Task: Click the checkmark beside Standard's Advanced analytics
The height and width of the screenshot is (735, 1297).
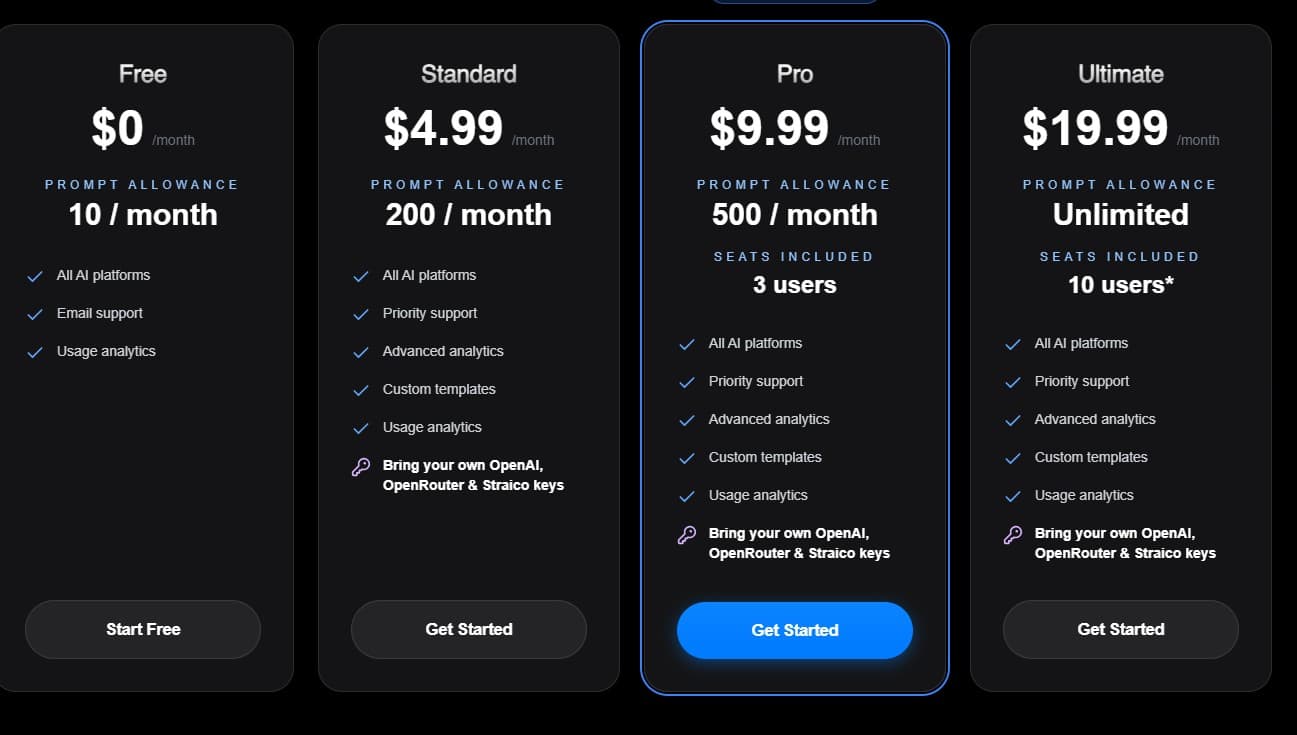Action: [x=361, y=351]
